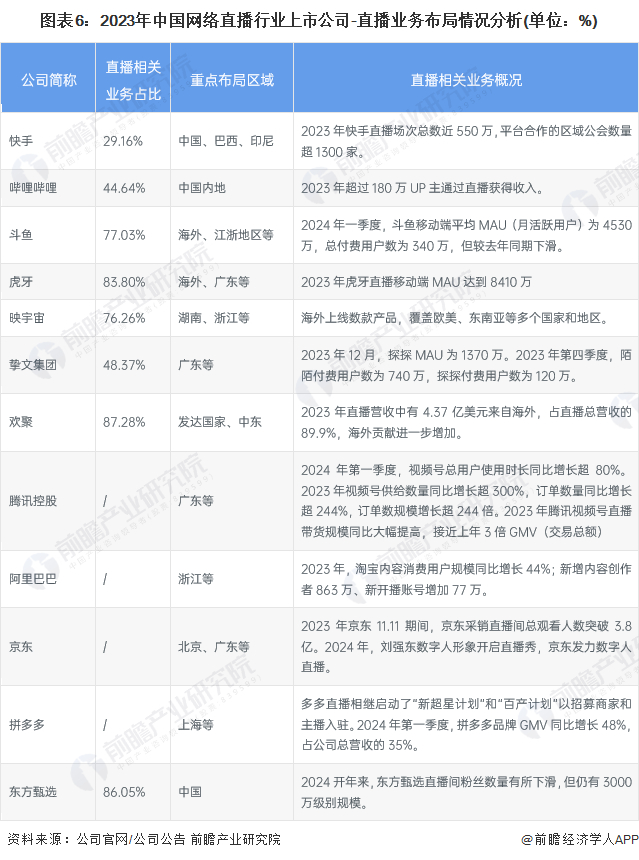The height and width of the screenshot is (860, 639).
Task: Click the company name 挚文集团
Action: click(33, 365)
